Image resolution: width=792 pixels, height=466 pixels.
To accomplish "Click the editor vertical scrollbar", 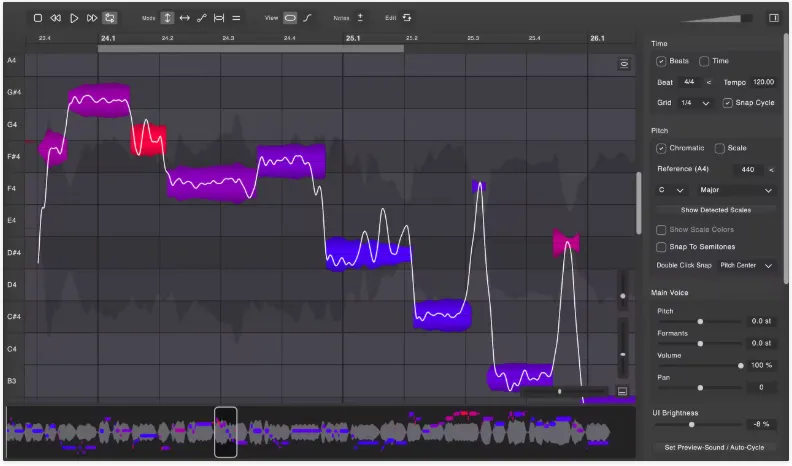I will (638, 202).
